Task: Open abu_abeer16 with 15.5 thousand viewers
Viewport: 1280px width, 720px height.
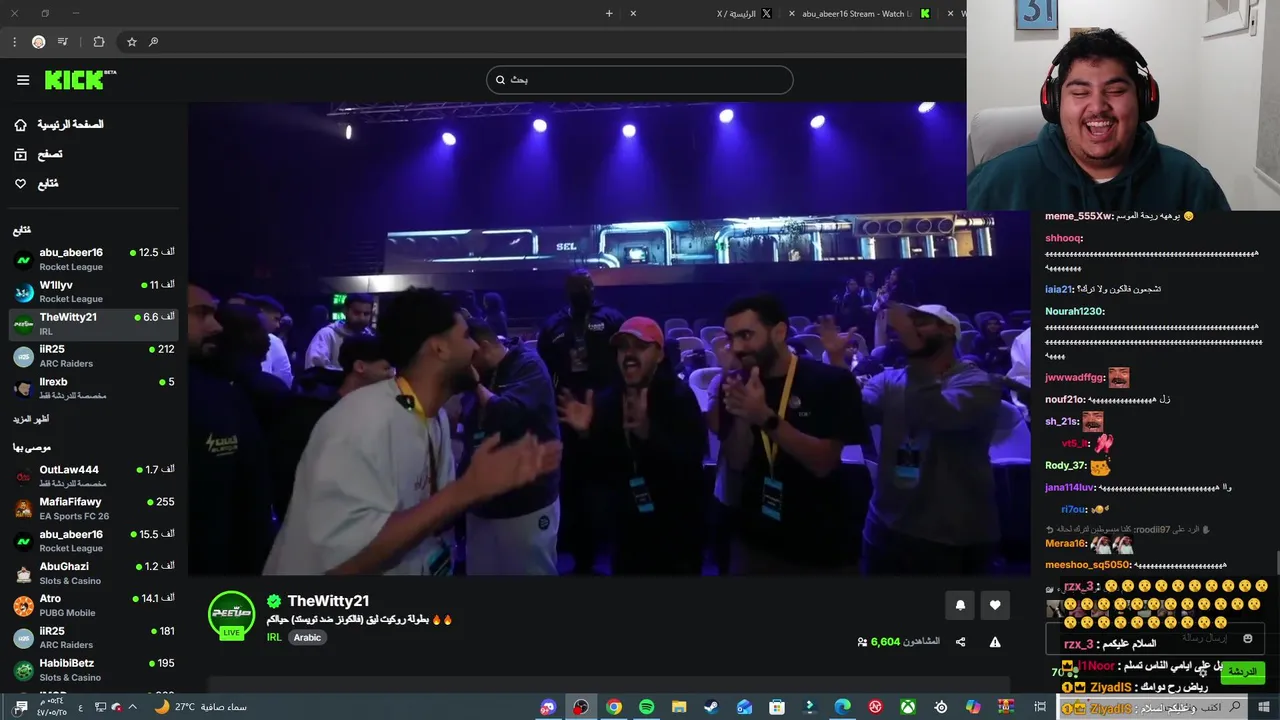Action: [x=93, y=541]
